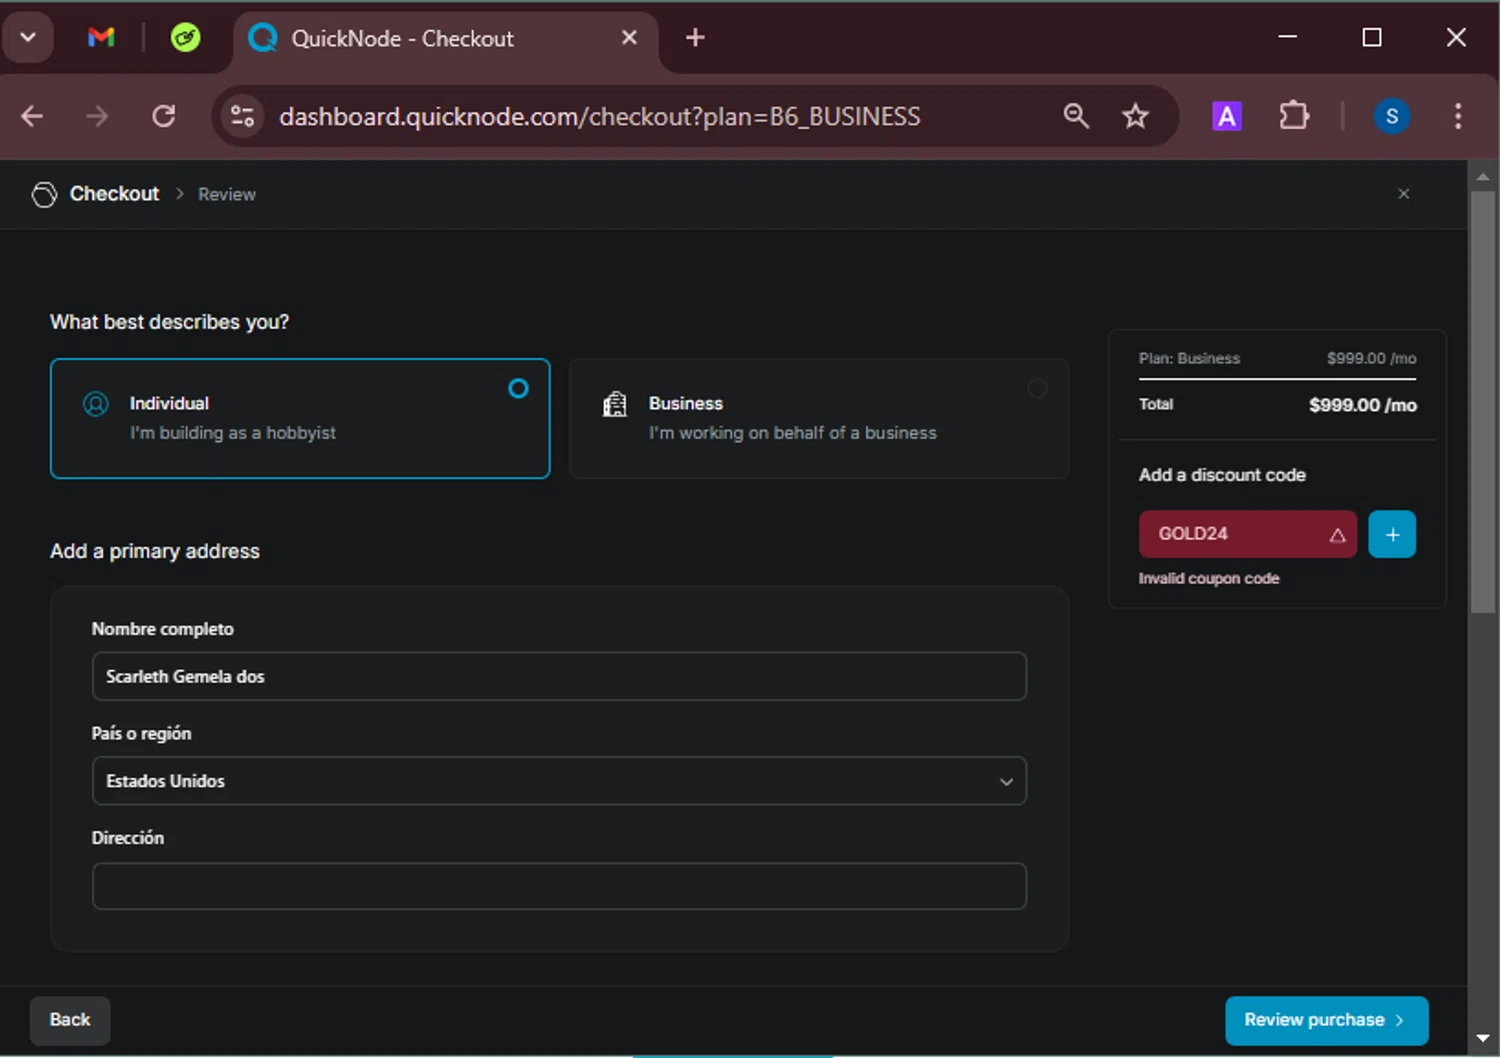Go forward in browser history
1500x1058 pixels.
tap(97, 116)
